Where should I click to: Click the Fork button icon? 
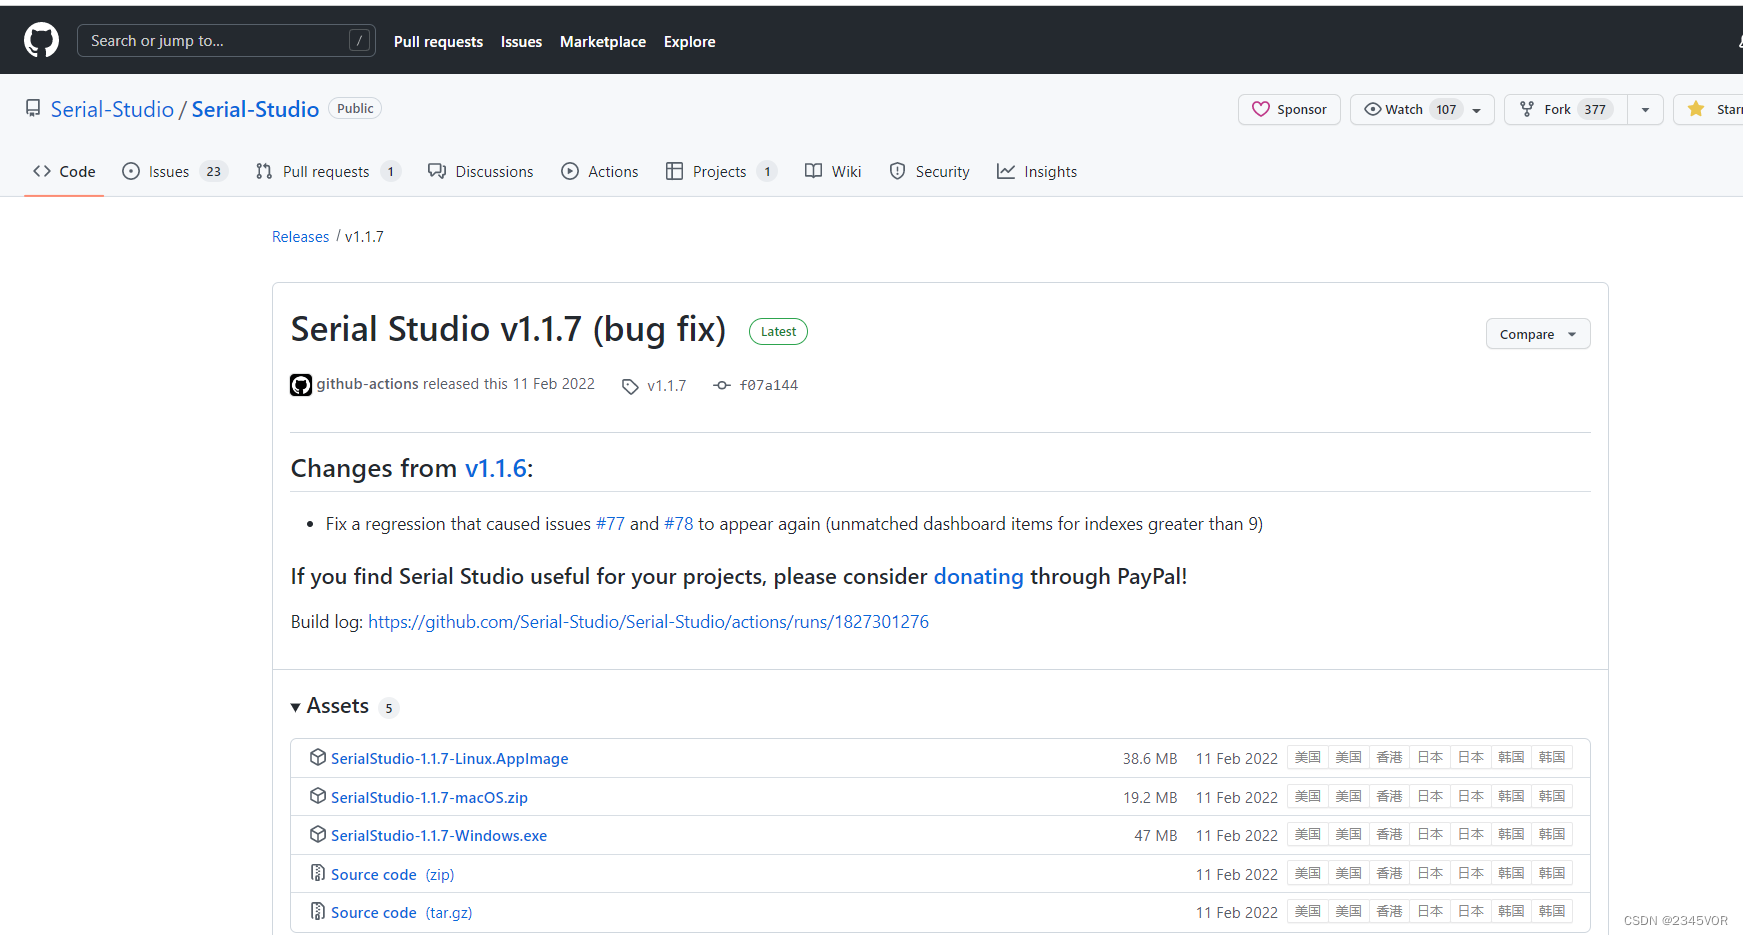(x=1527, y=109)
